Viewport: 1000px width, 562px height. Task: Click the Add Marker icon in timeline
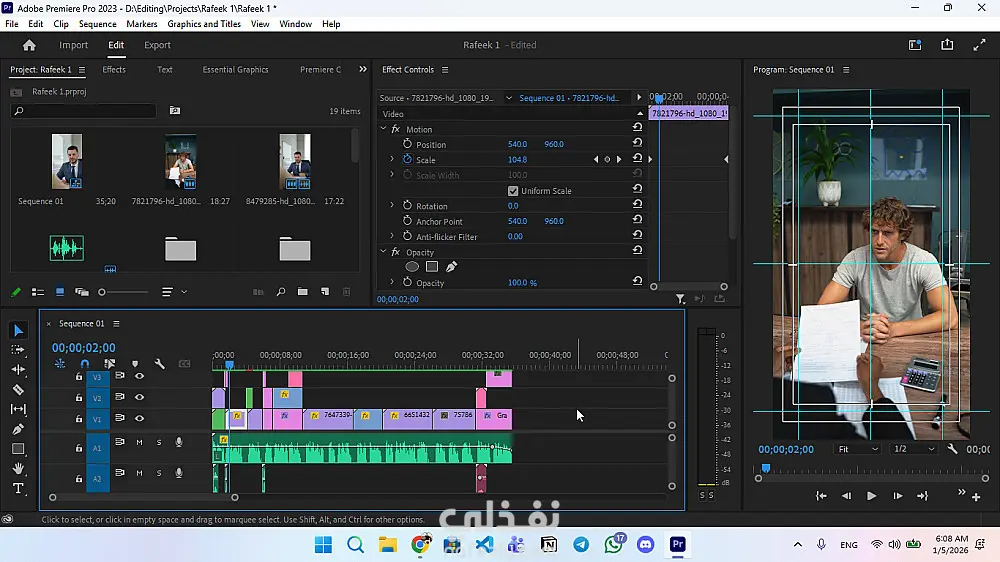click(x=135, y=364)
